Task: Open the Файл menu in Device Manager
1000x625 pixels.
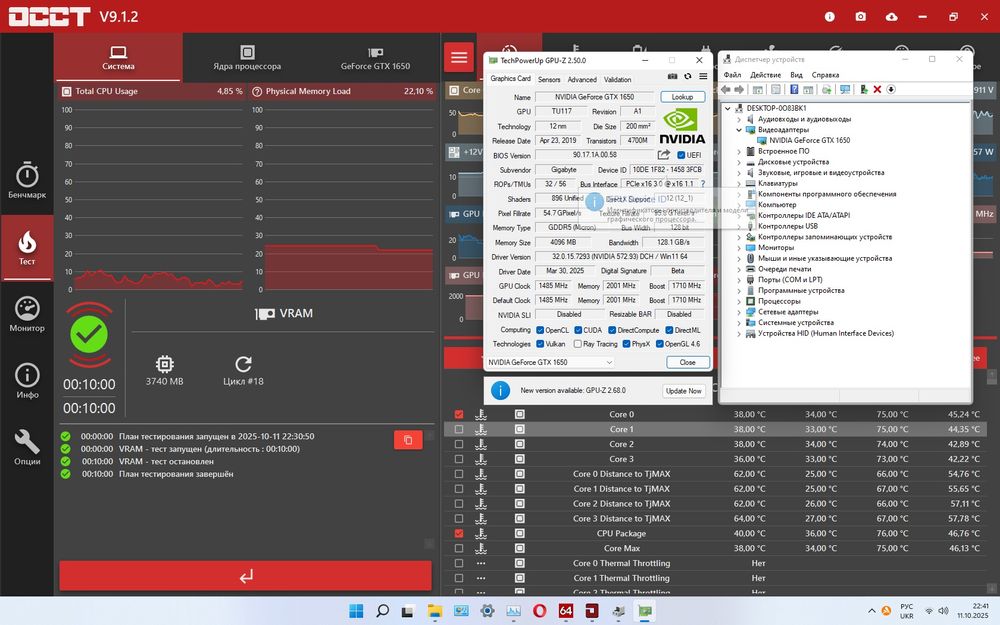Action: coord(732,75)
